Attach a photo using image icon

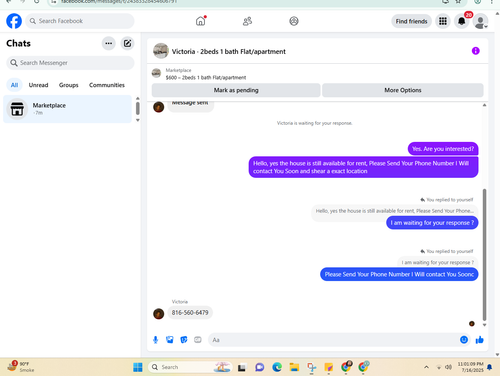[170, 340]
